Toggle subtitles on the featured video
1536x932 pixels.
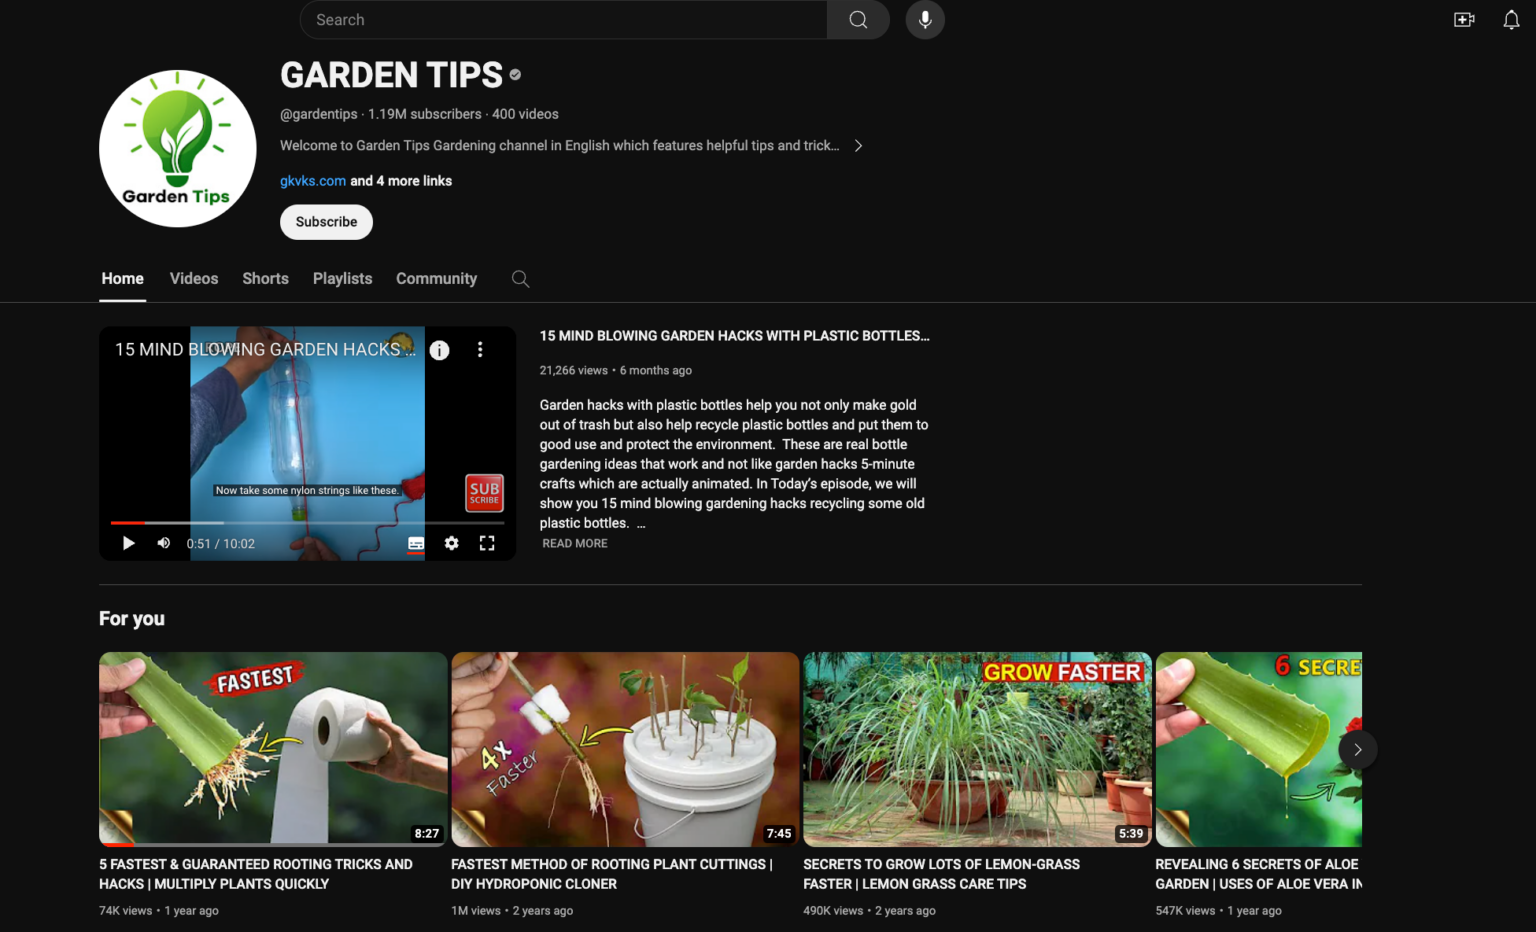(x=416, y=543)
